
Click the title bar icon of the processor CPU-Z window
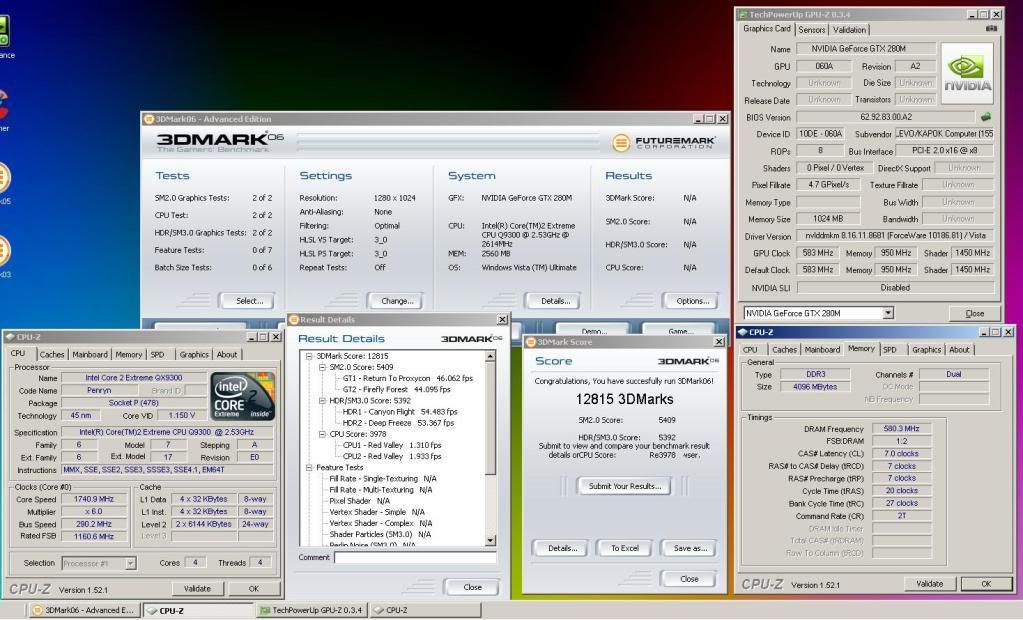coord(9,337)
